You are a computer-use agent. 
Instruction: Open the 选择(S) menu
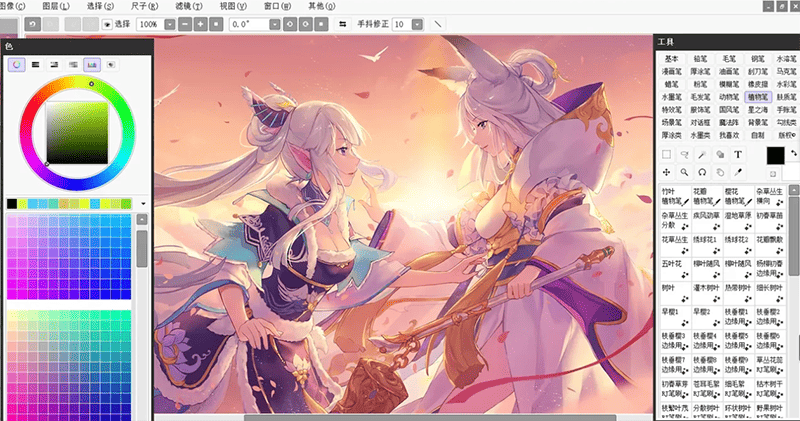tap(100, 6)
